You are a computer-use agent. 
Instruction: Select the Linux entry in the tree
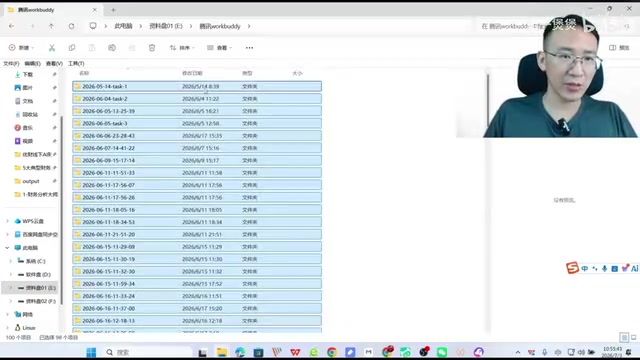[x=29, y=328]
